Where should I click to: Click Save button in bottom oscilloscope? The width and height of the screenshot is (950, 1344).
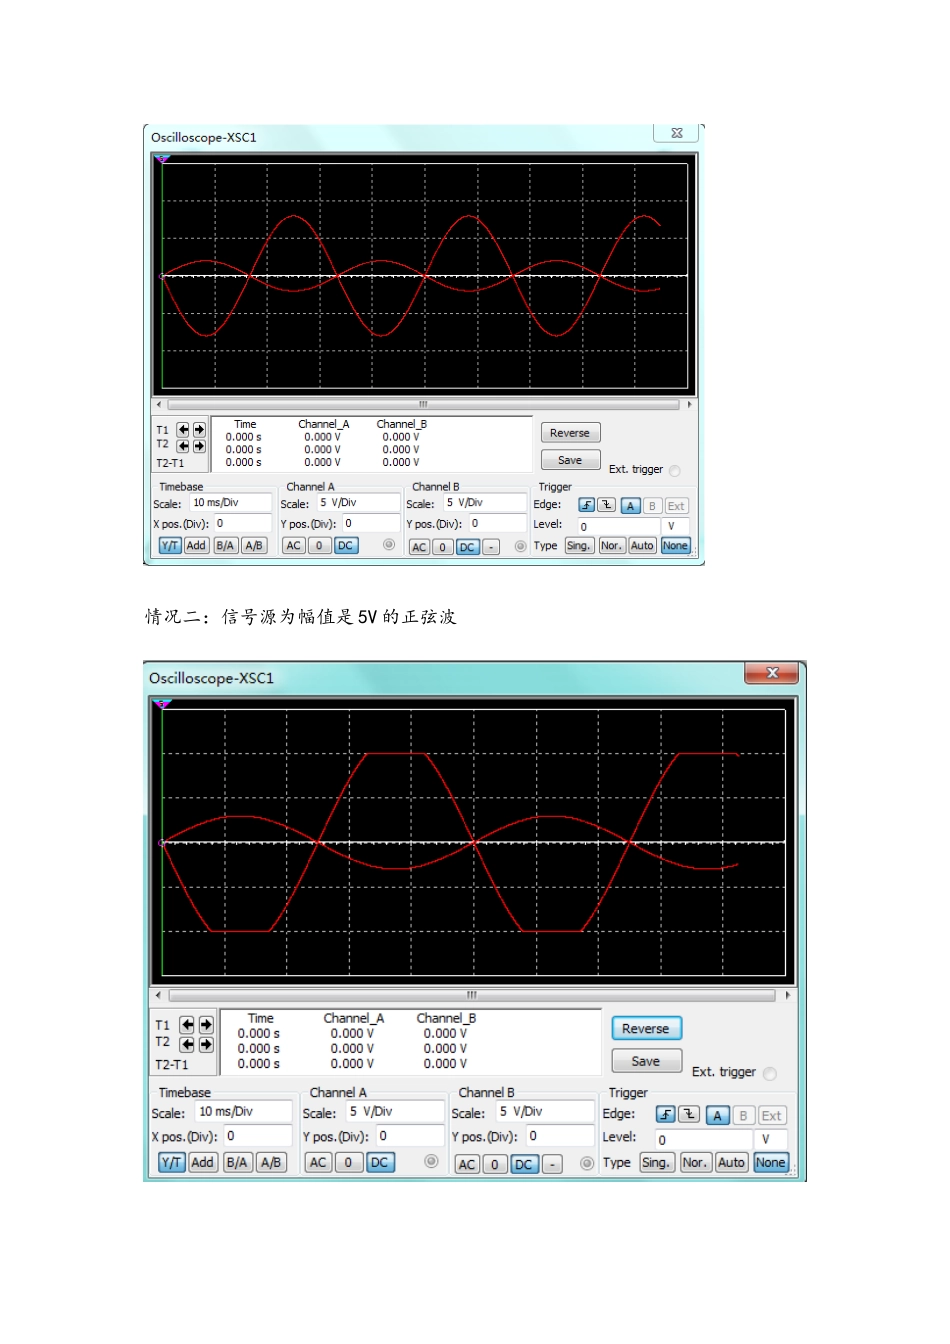click(646, 1061)
